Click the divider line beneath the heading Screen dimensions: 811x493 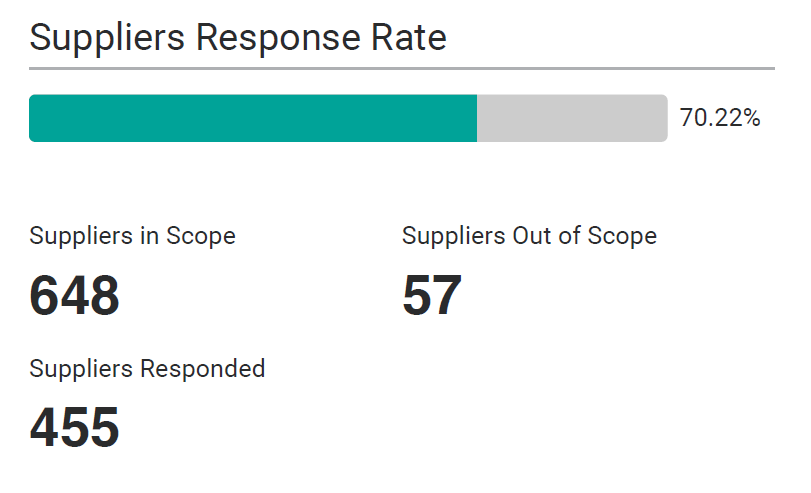tap(402, 68)
